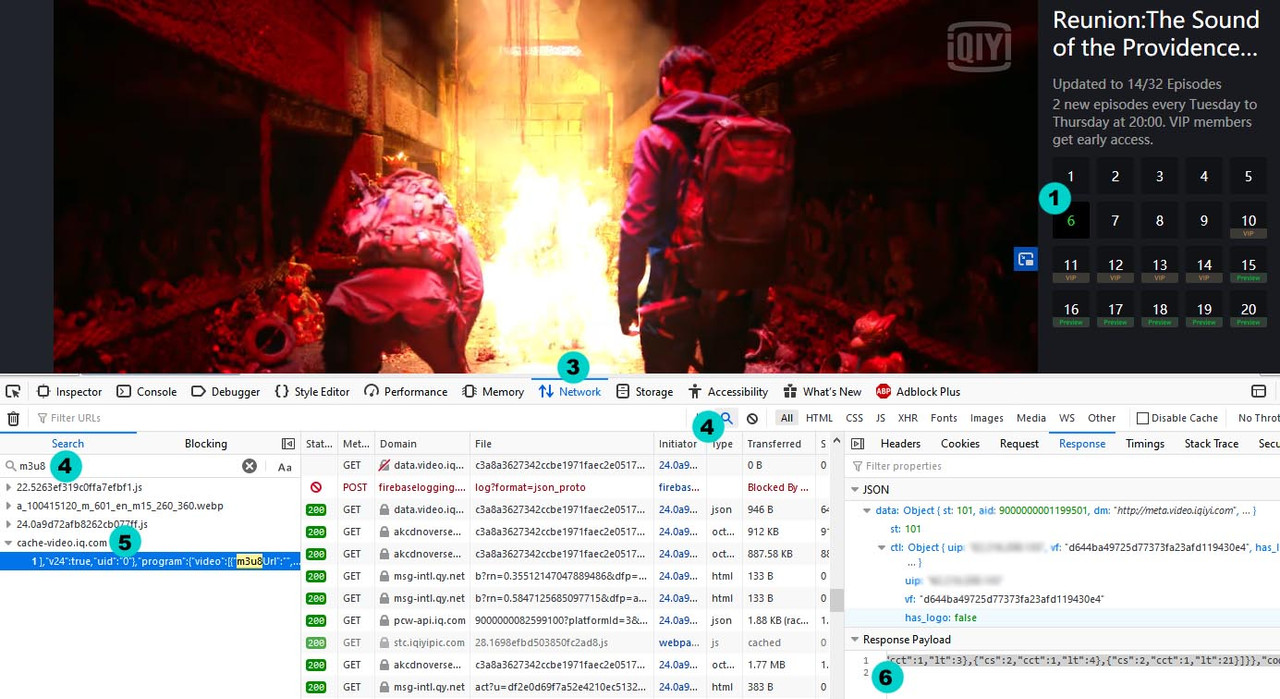This screenshot has width=1280, height=699.
Task: Toggle the HTML request filter
Action: coord(819,418)
